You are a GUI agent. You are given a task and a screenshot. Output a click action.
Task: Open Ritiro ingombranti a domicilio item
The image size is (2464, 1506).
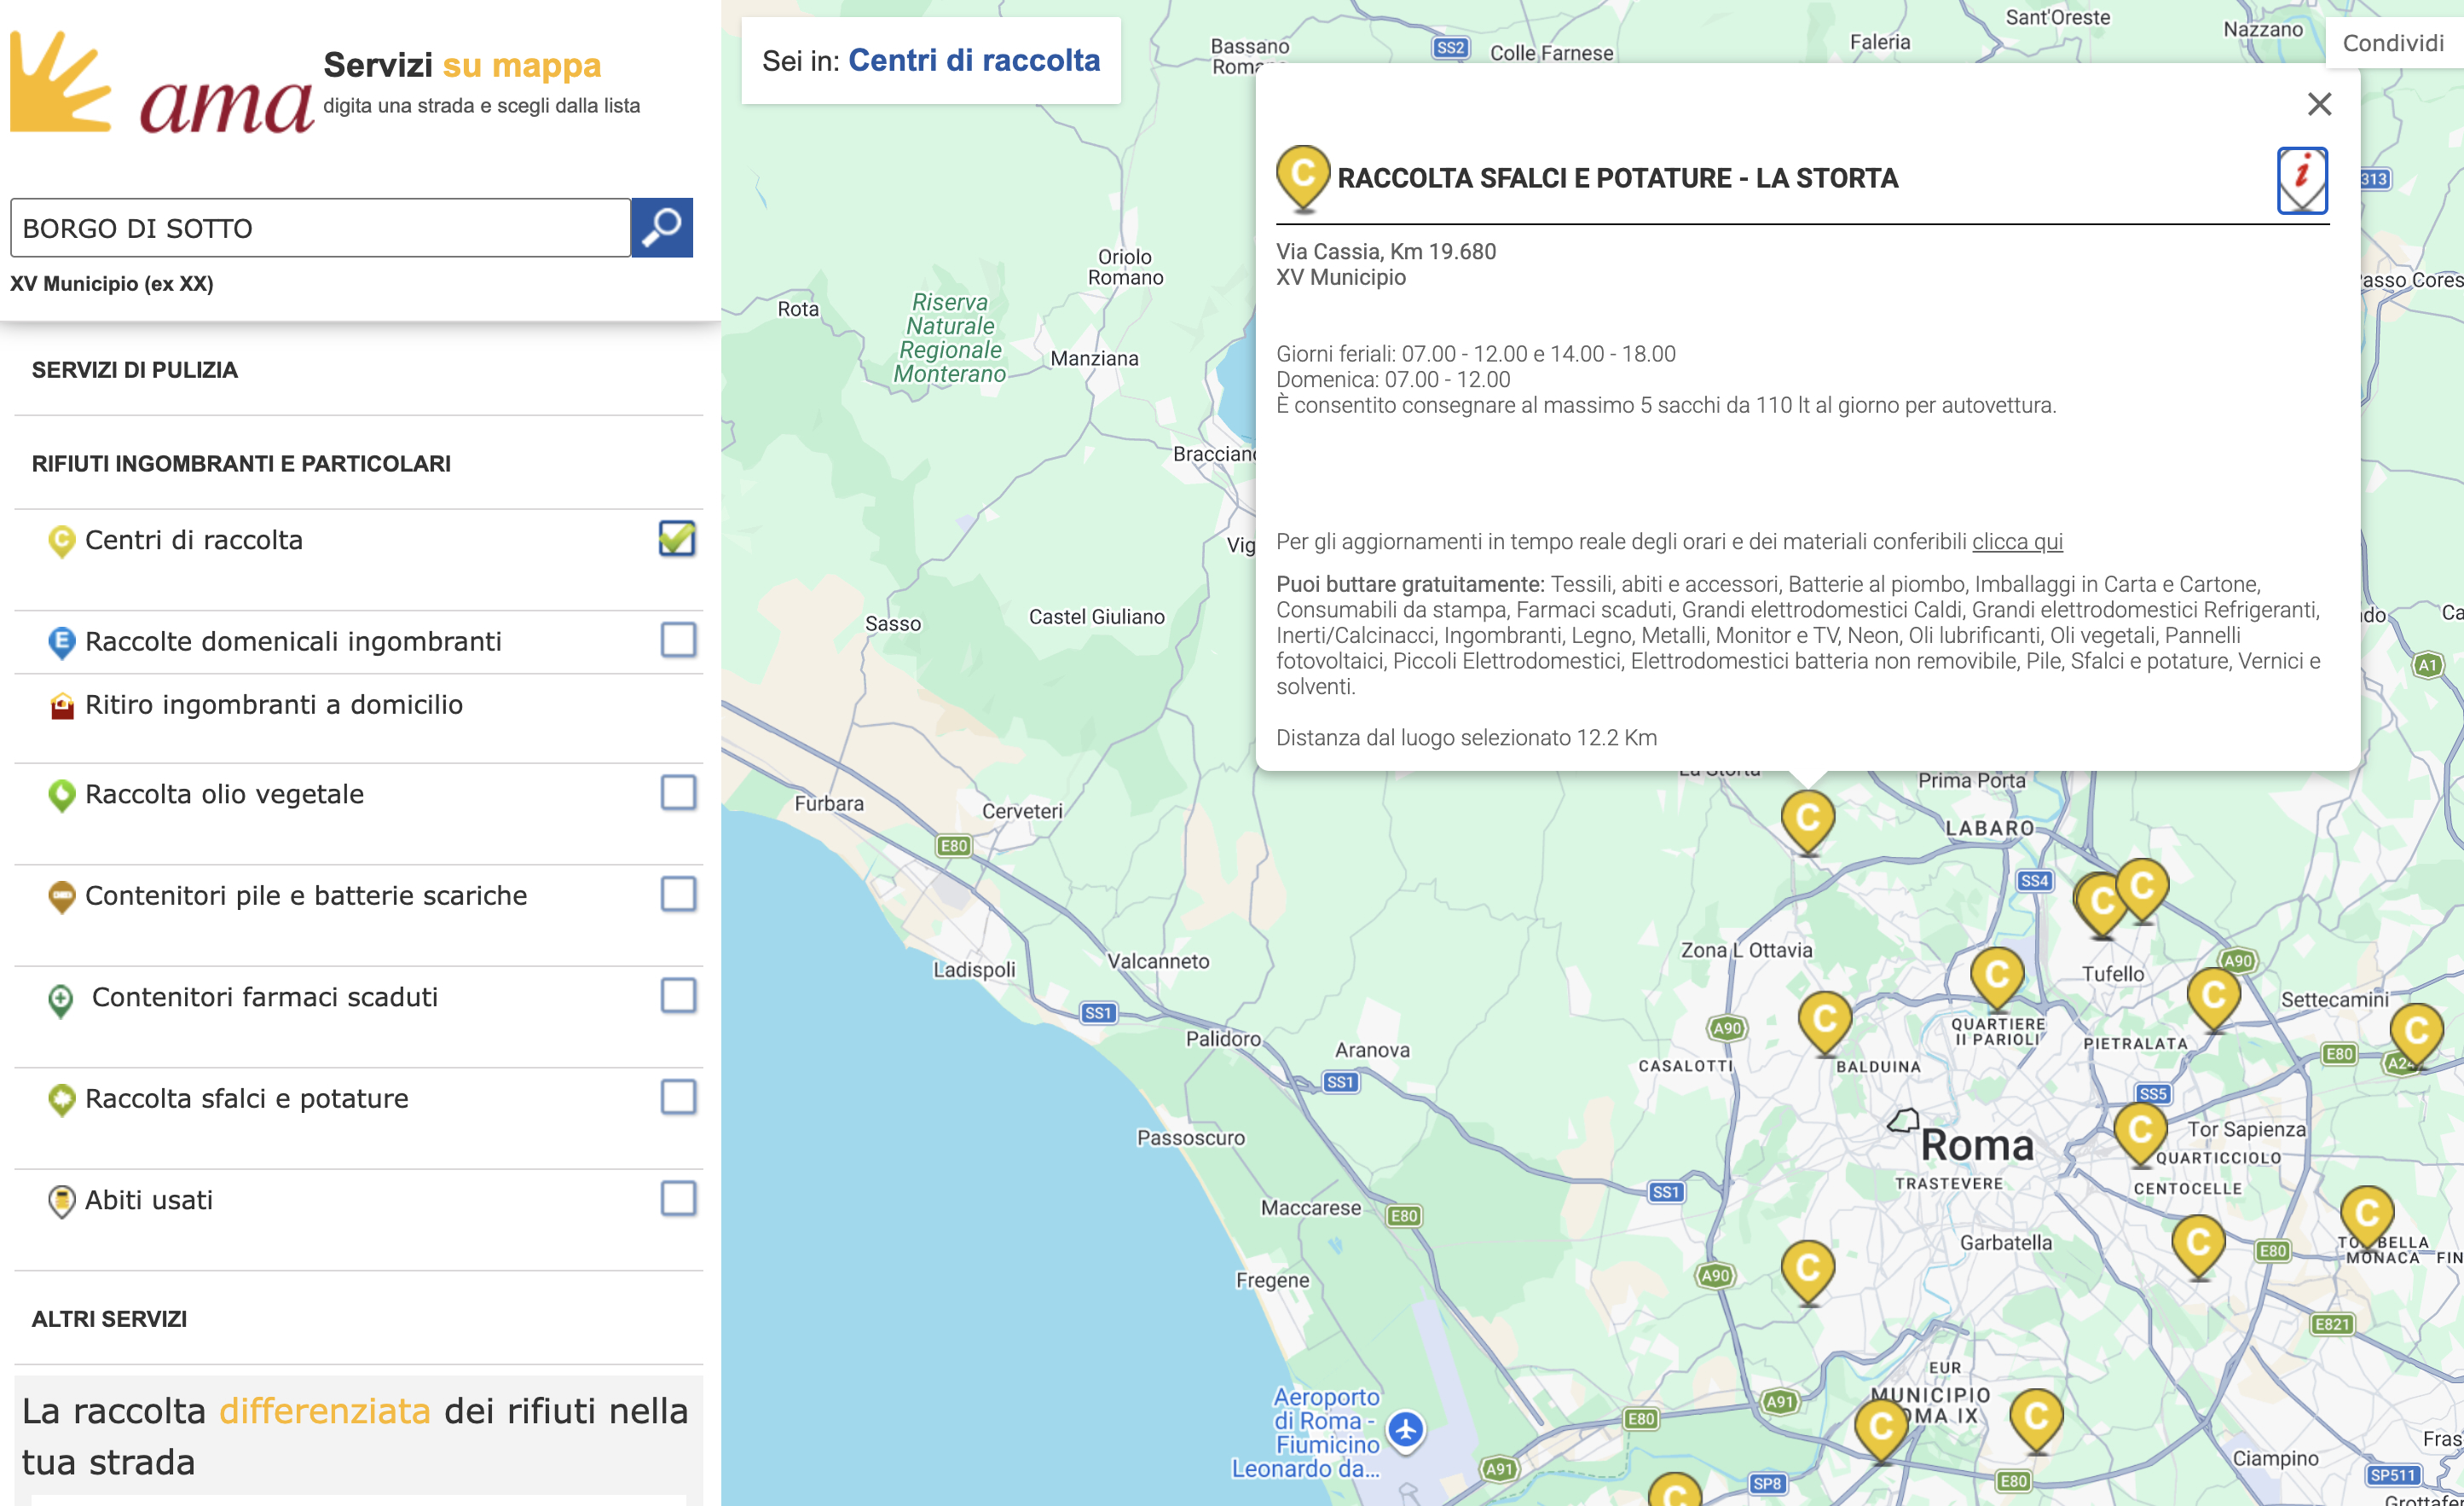click(273, 705)
